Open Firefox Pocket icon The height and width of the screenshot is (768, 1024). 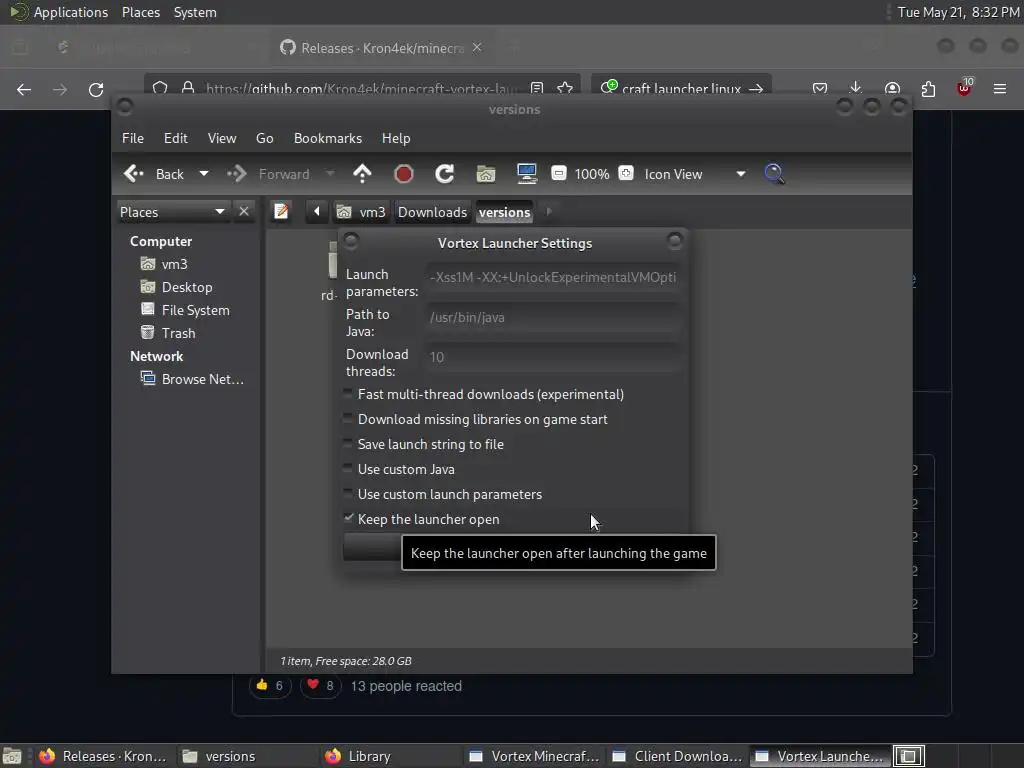click(820, 88)
